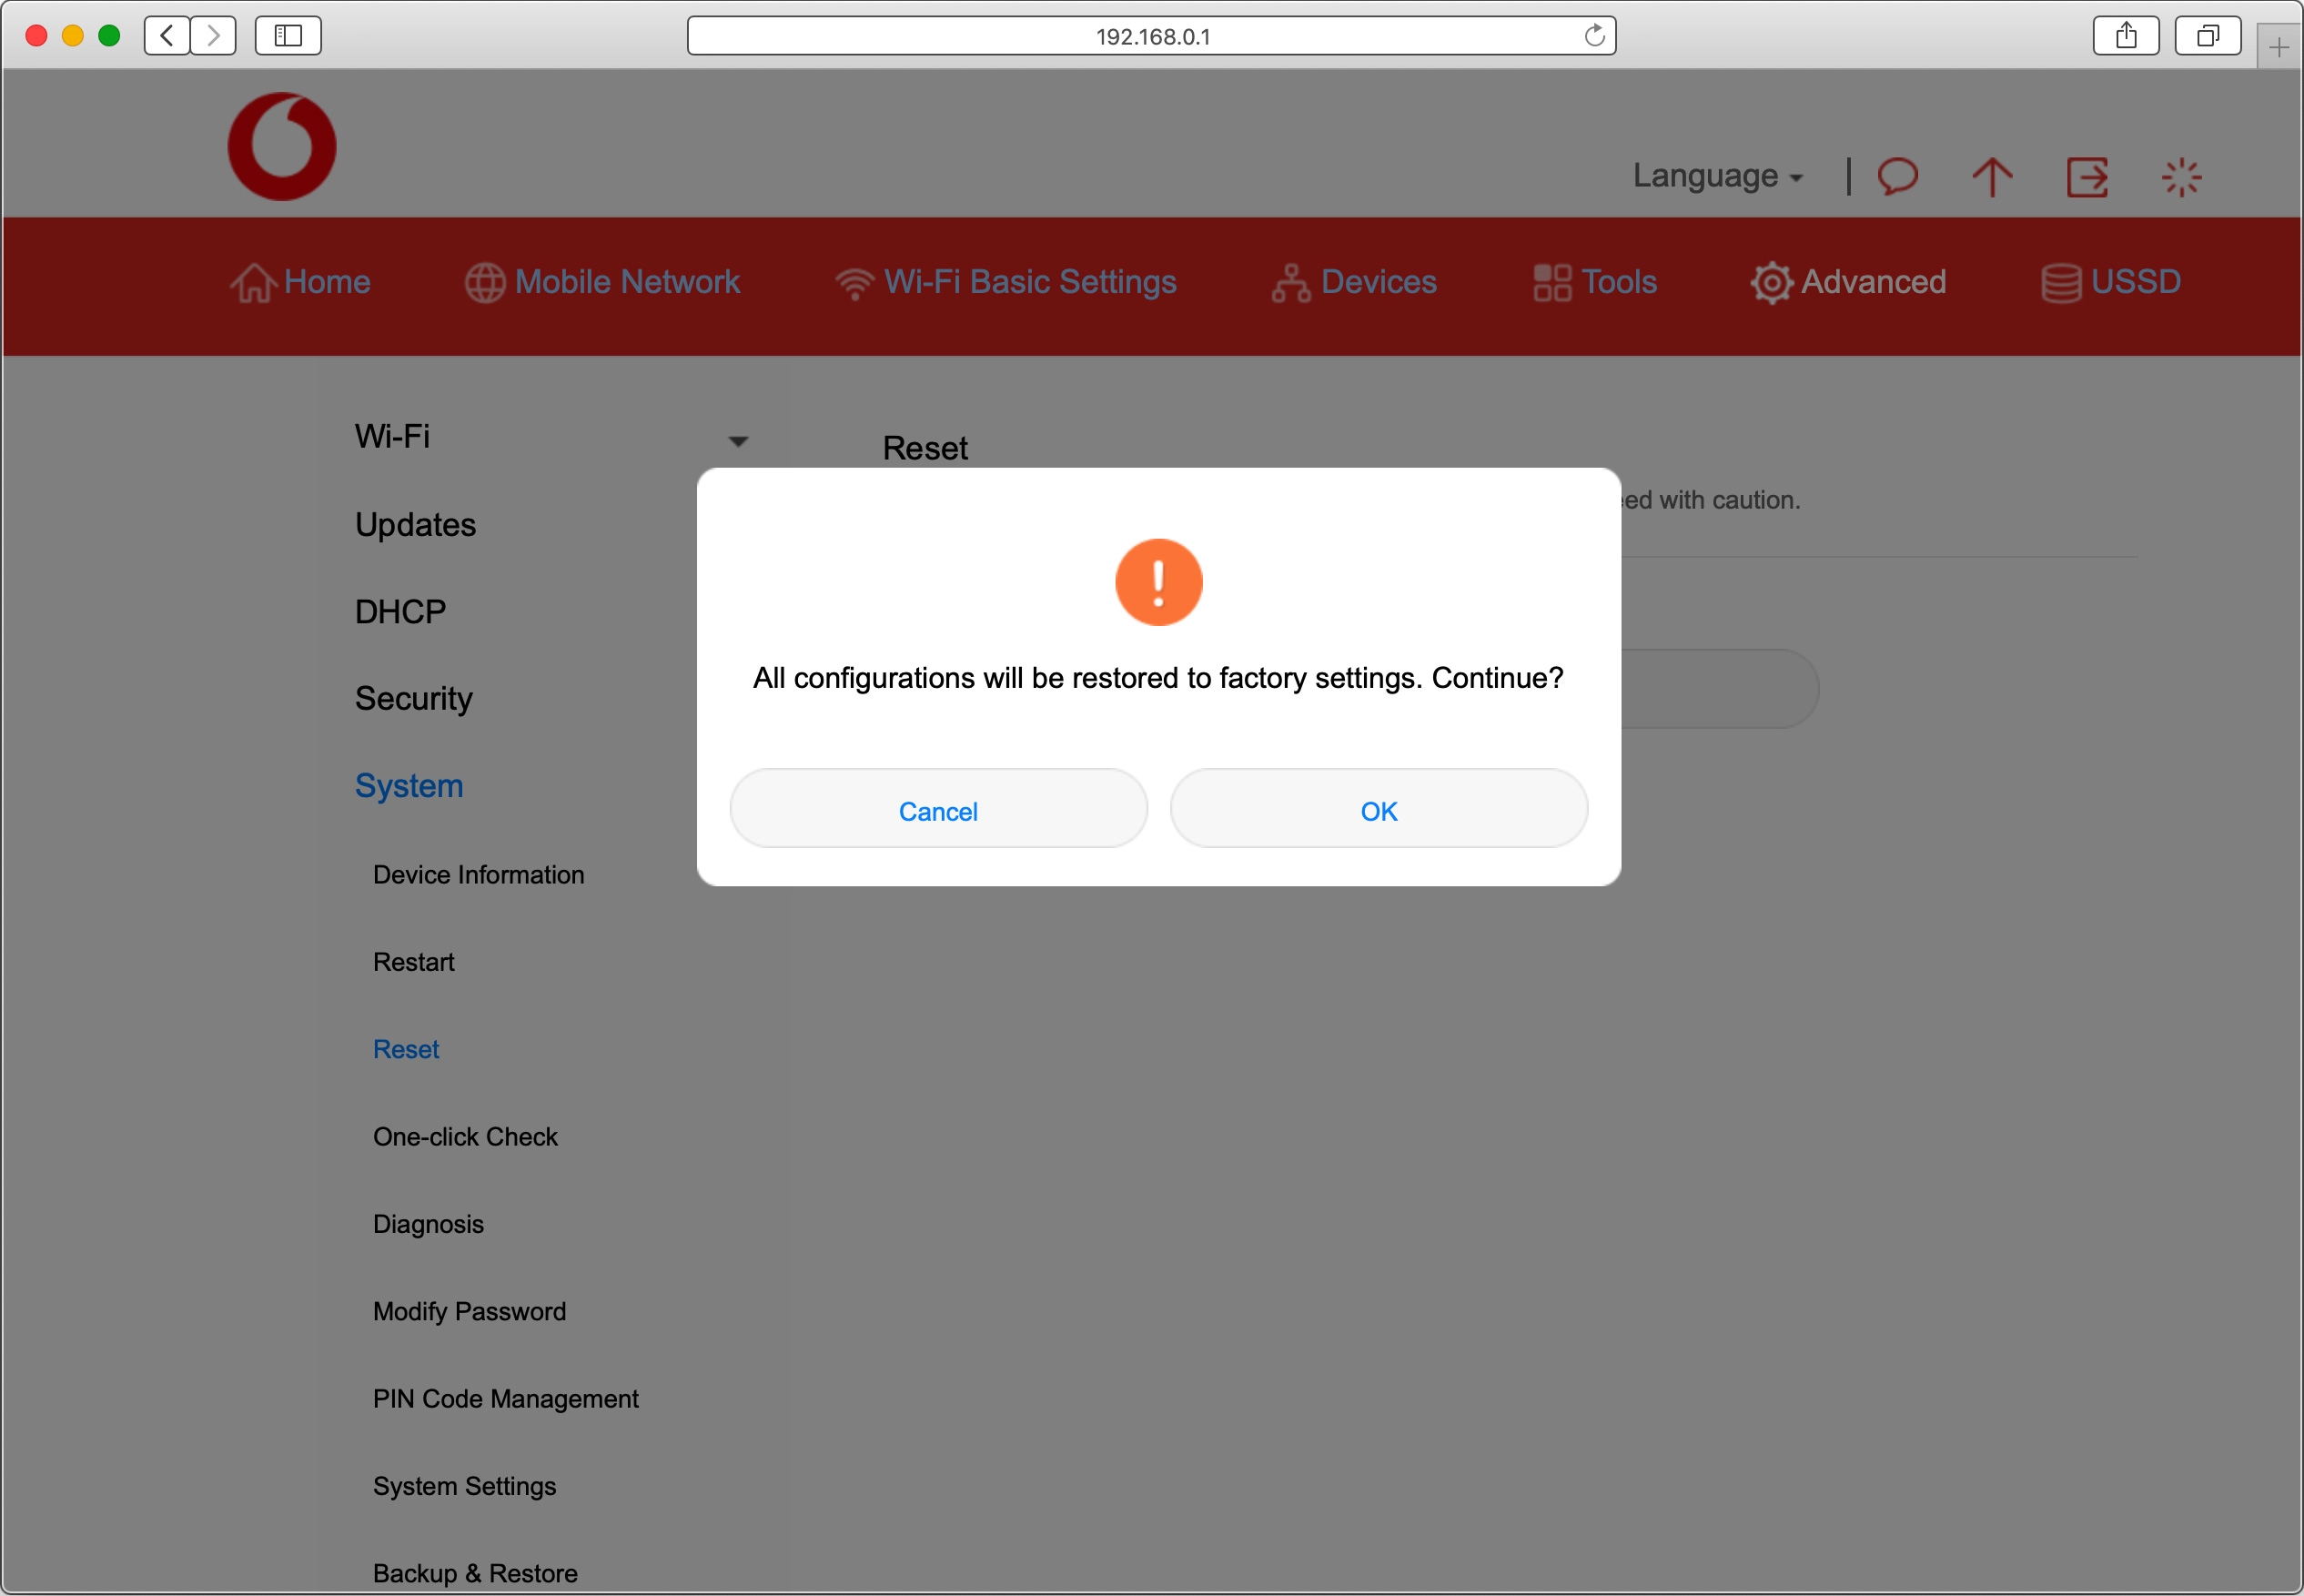
Task: Click the gear icon beside Advanced
Action: coord(1771,283)
